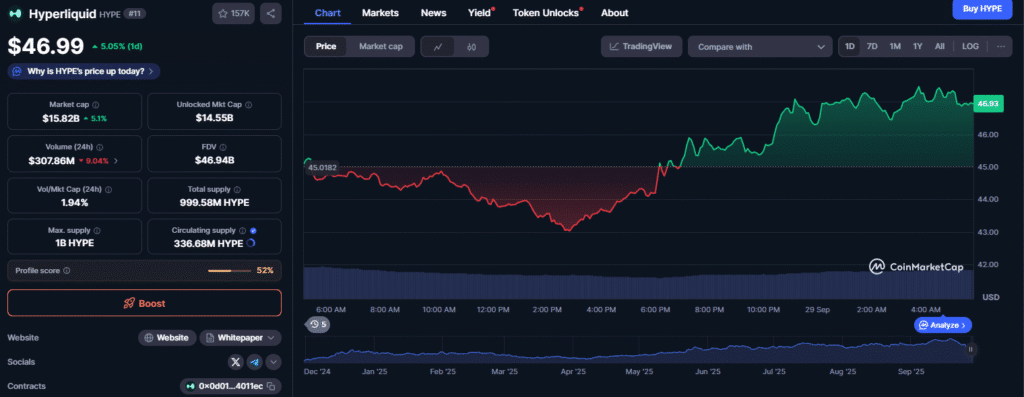Image resolution: width=1024 pixels, height=397 pixels.
Task: Open Total supply info icon
Action: pyautogui.click(x=236, y=189)
